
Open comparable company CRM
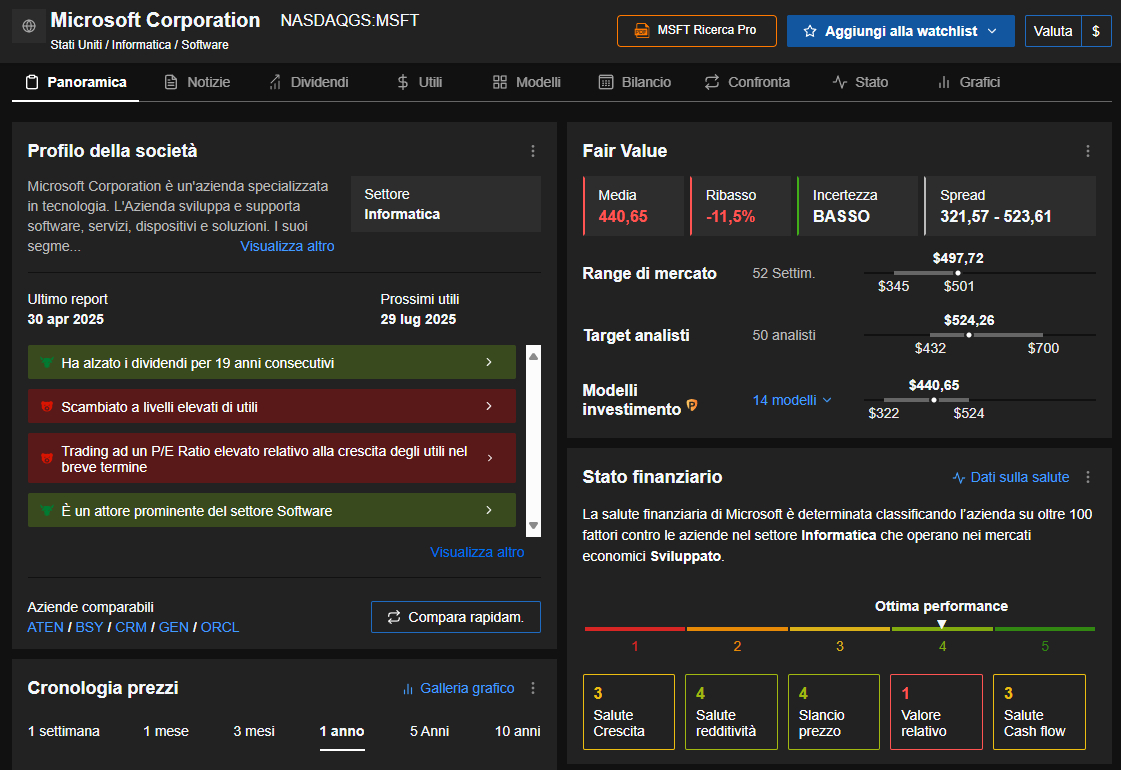click(131, 627)
